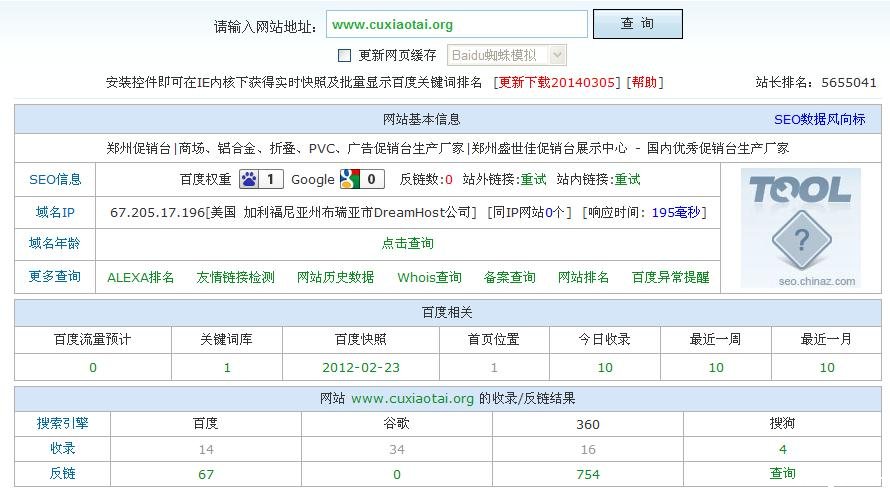Click Baidu 收录 count 14
Viewport: 890px width, 493px height.
tap(206, 449)
